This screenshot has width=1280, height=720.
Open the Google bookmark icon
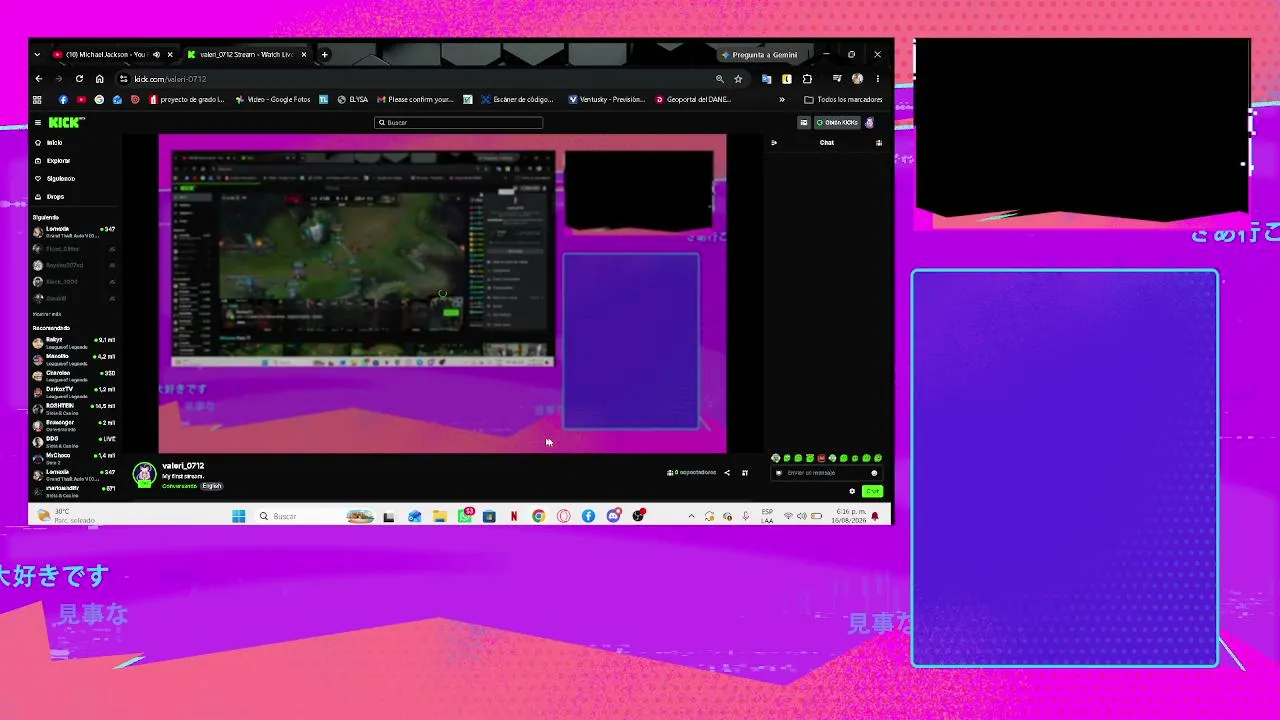pyautogui.click(x=99, y=100)
